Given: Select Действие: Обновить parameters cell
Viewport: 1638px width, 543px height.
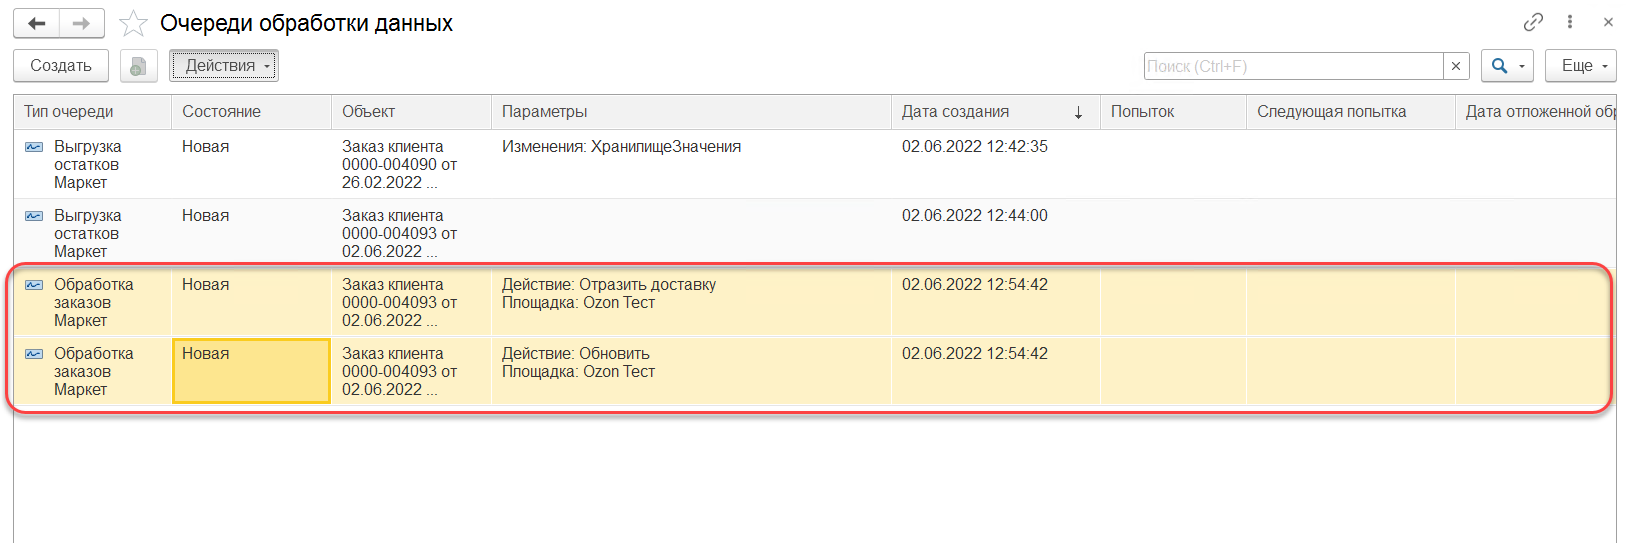Looking at the screenshot, I should point(578,363).
